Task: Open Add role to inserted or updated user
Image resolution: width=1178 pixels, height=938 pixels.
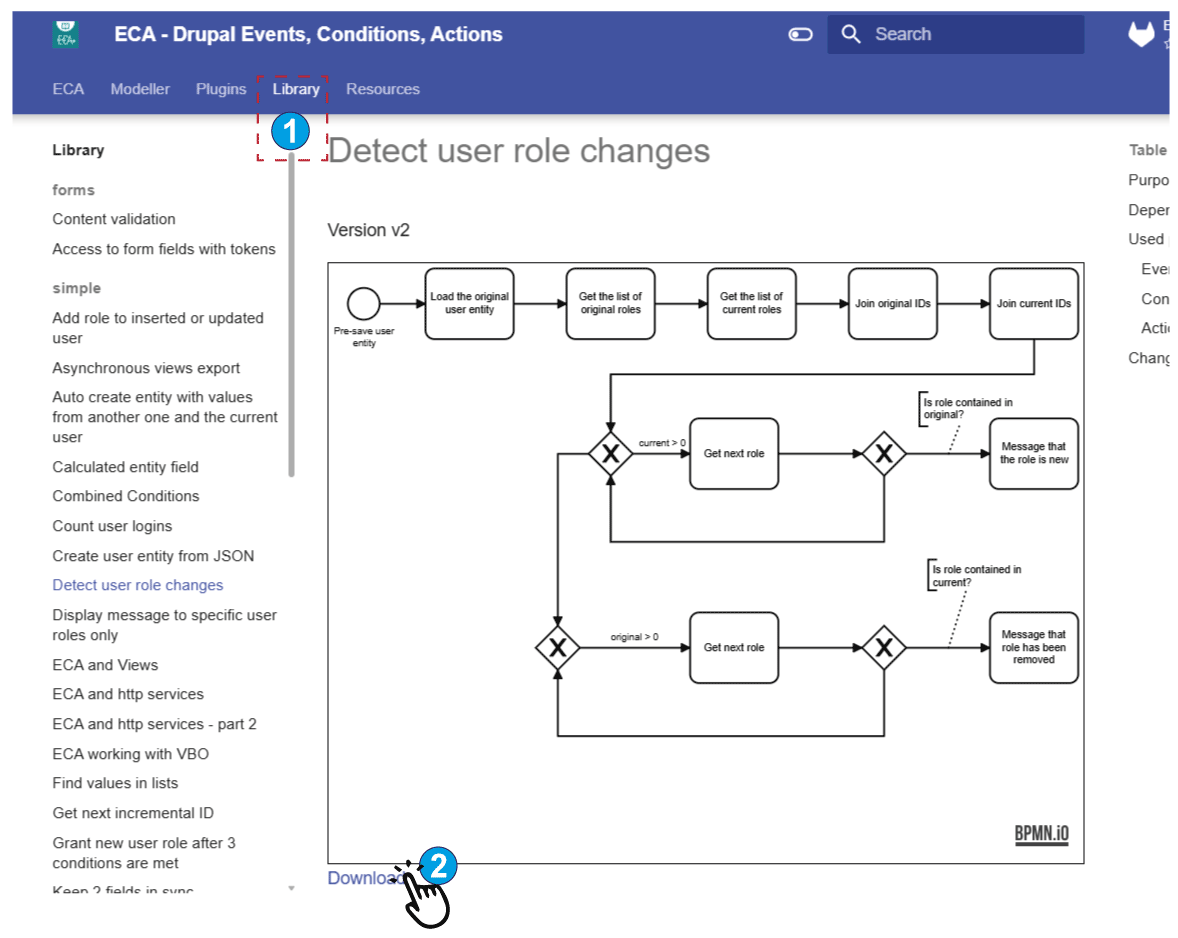Action: point(158,328)
